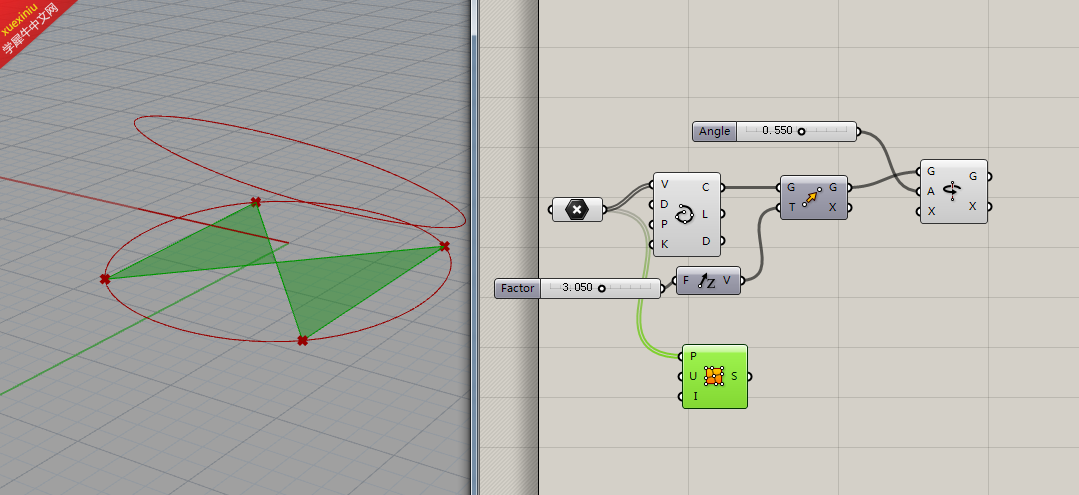Click the P input of the curve component
Image resolution: width=1079 pixels, height=495 pixels.
point(664,224)
